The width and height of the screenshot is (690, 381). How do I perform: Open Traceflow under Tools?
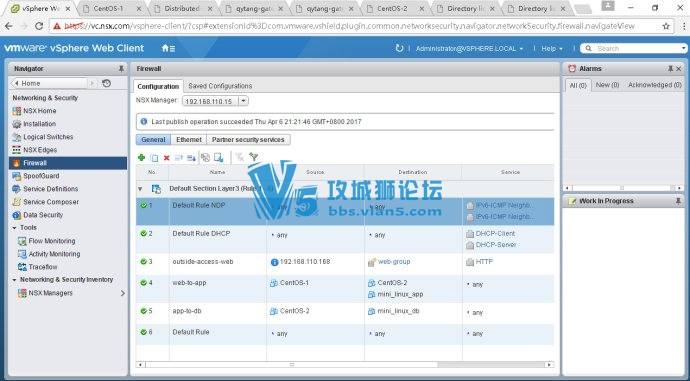tap(43, 267)
